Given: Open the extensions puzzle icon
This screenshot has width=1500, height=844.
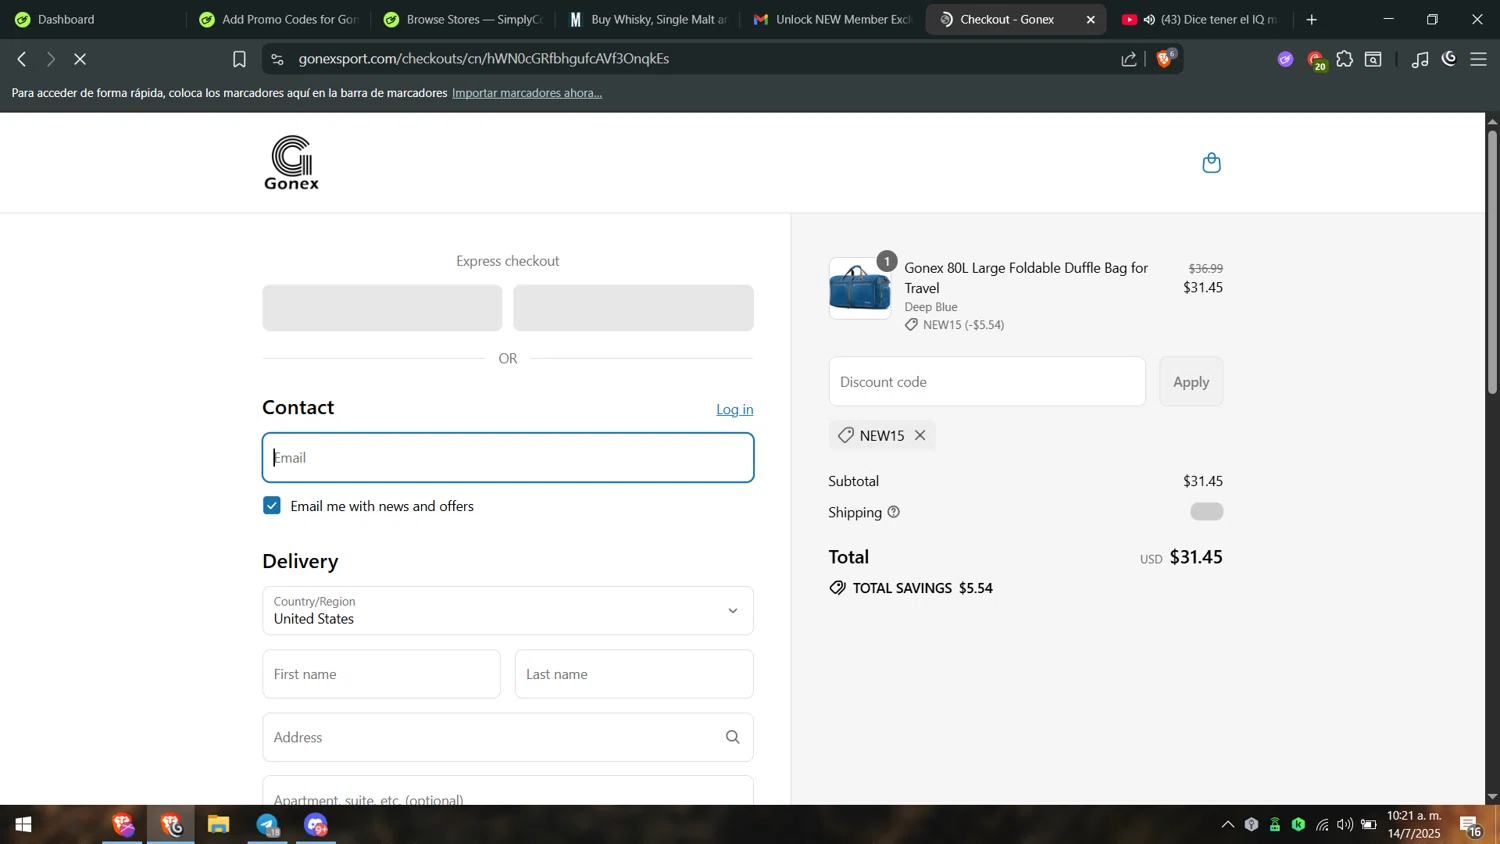Looking at the screenshot, I should point(1345,59).
